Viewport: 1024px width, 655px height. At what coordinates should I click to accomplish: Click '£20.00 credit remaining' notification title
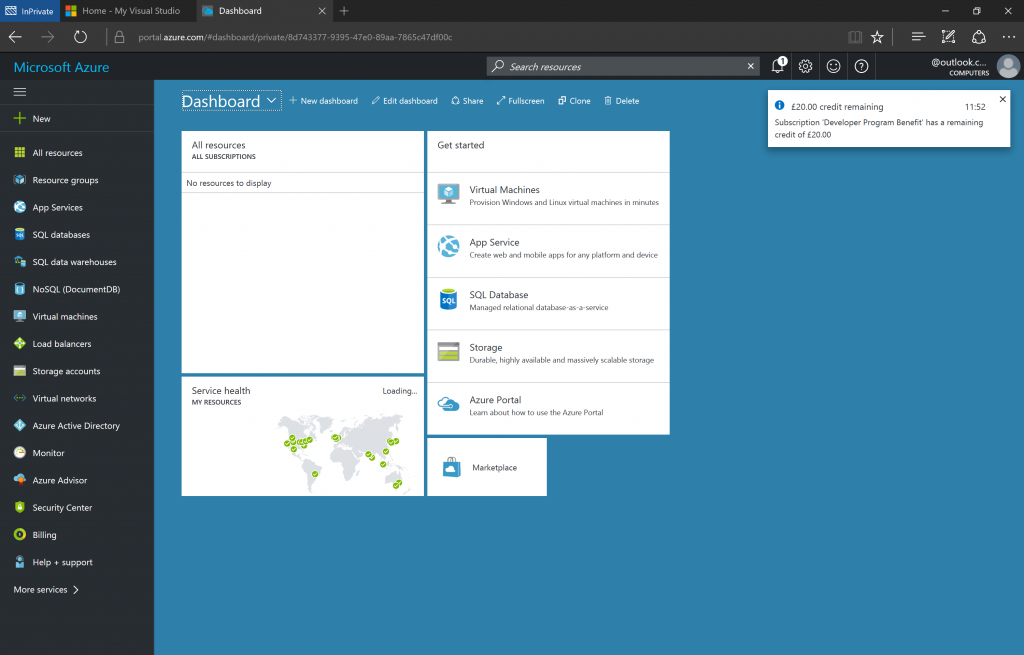837,106
